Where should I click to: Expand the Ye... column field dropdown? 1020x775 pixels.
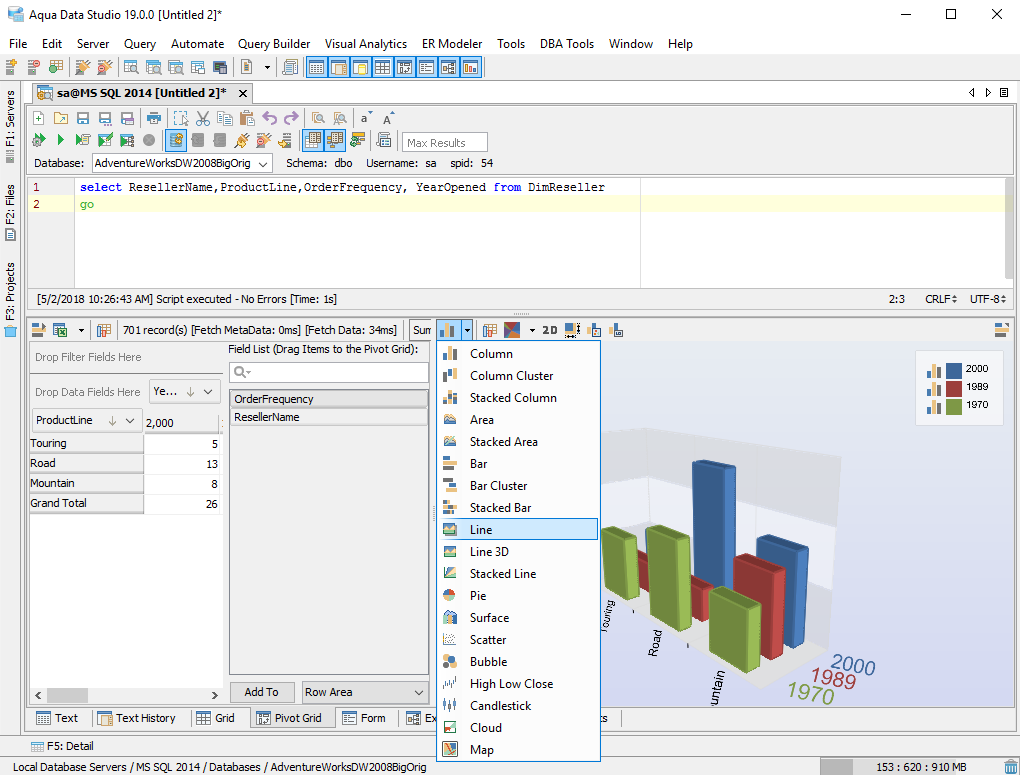[x=208, y=392]
